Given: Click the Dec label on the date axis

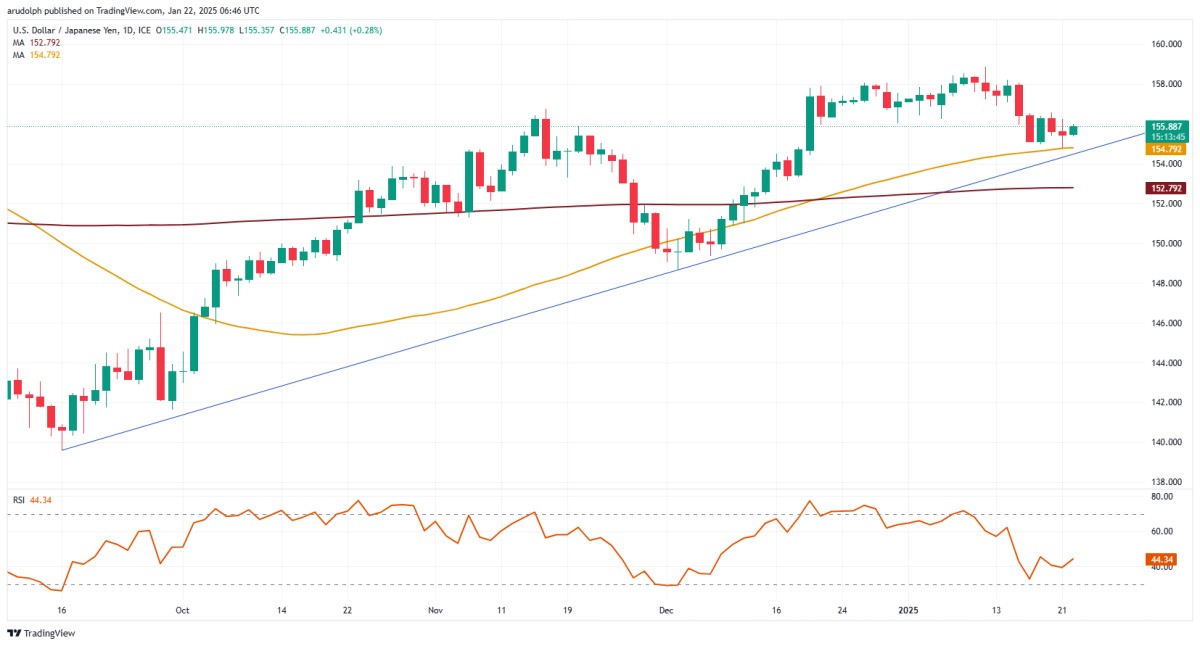Looking at the screenshot, I should (666, 608).
